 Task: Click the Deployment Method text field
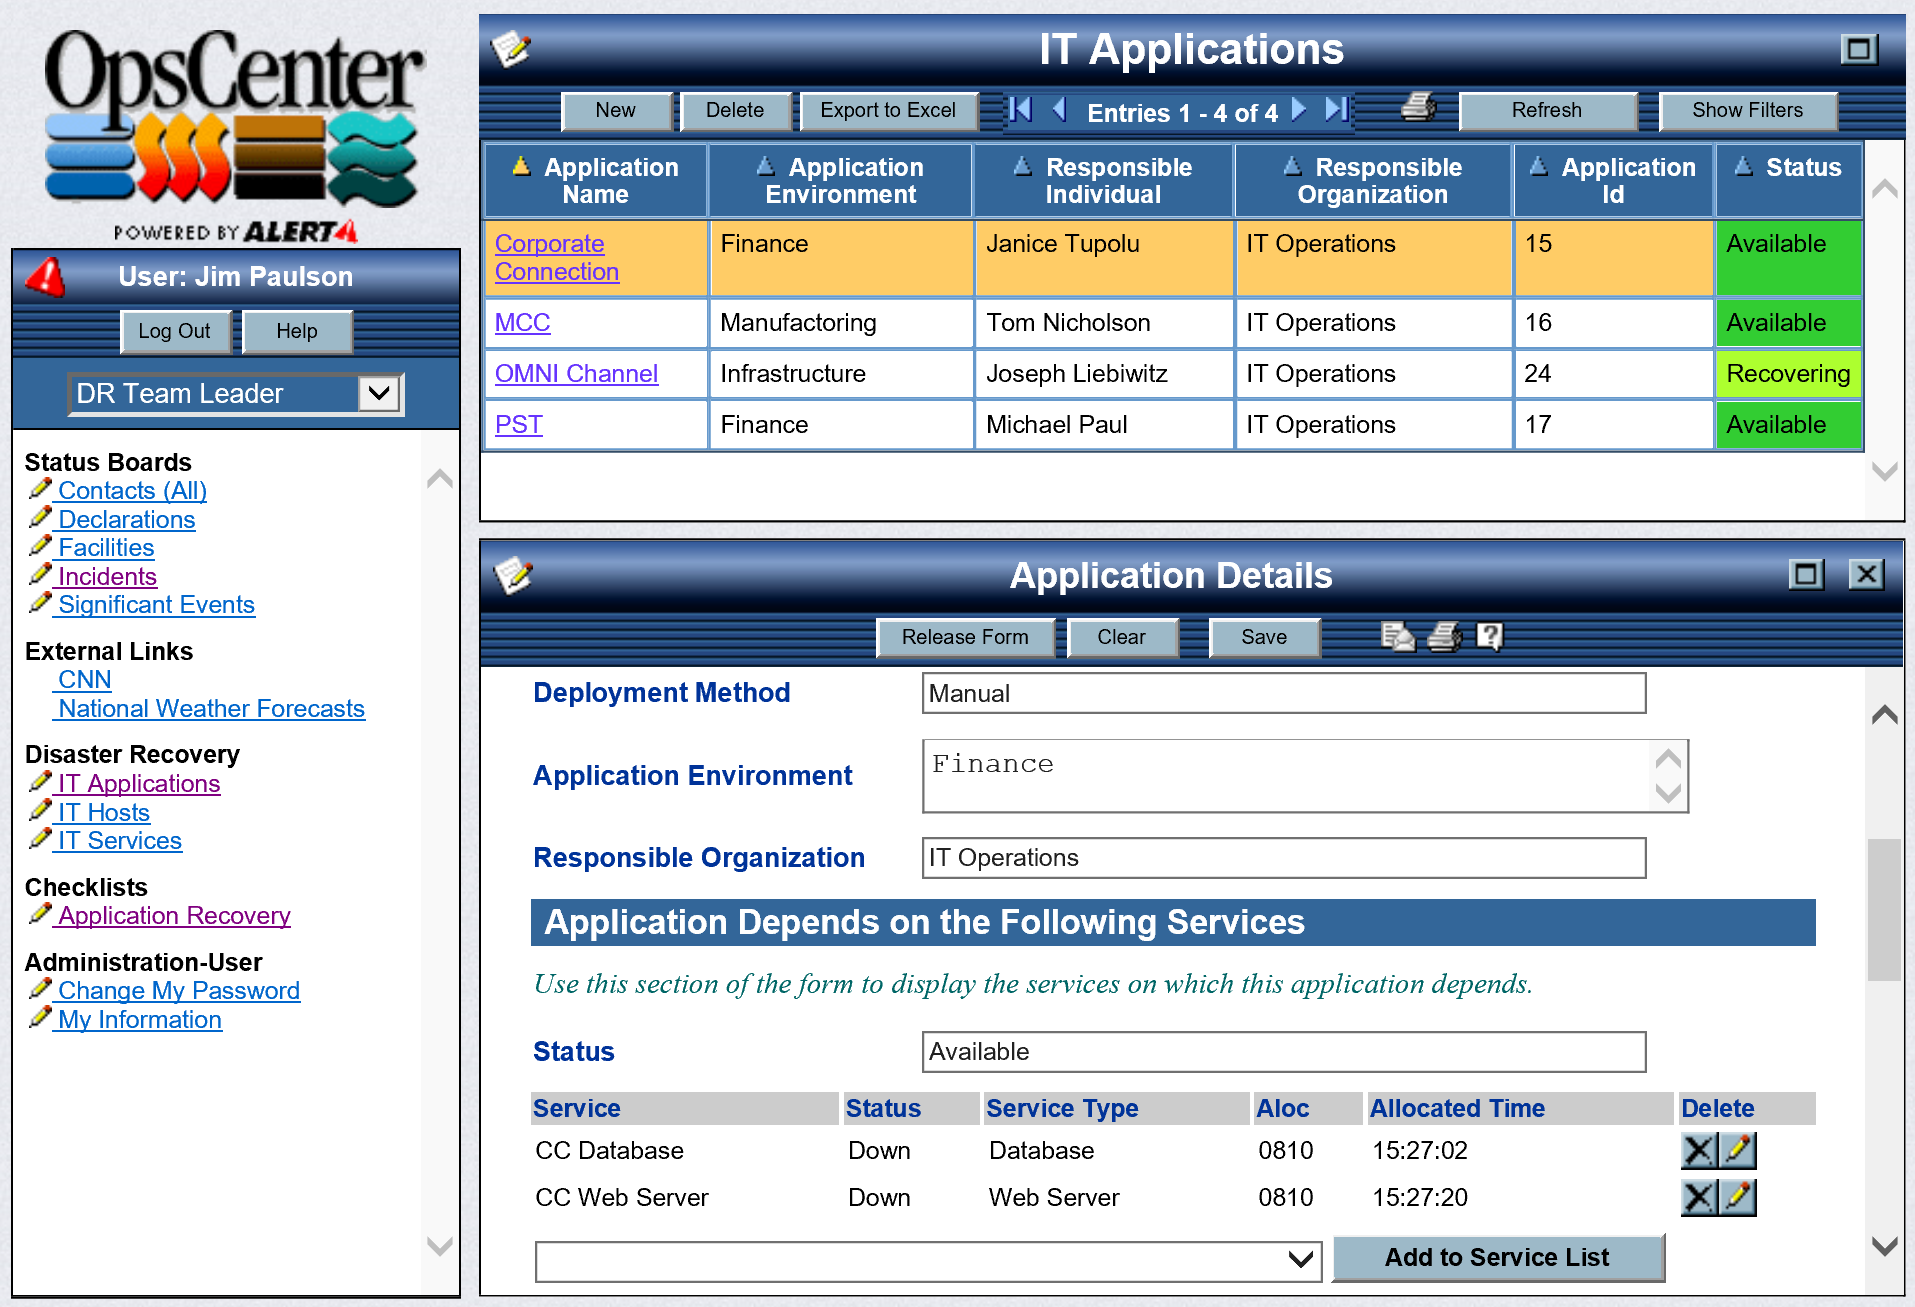coord(1283,693)
